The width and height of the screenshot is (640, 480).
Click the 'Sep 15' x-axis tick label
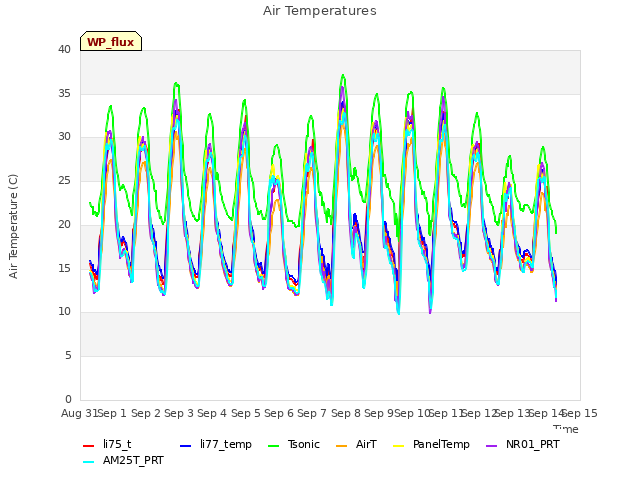click(x=580, y=413)
